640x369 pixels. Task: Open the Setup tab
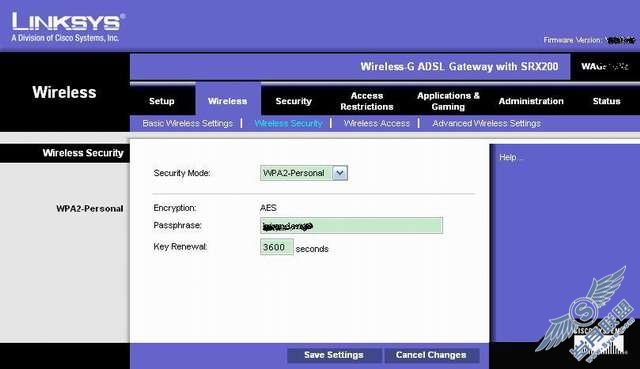point(162,101)
